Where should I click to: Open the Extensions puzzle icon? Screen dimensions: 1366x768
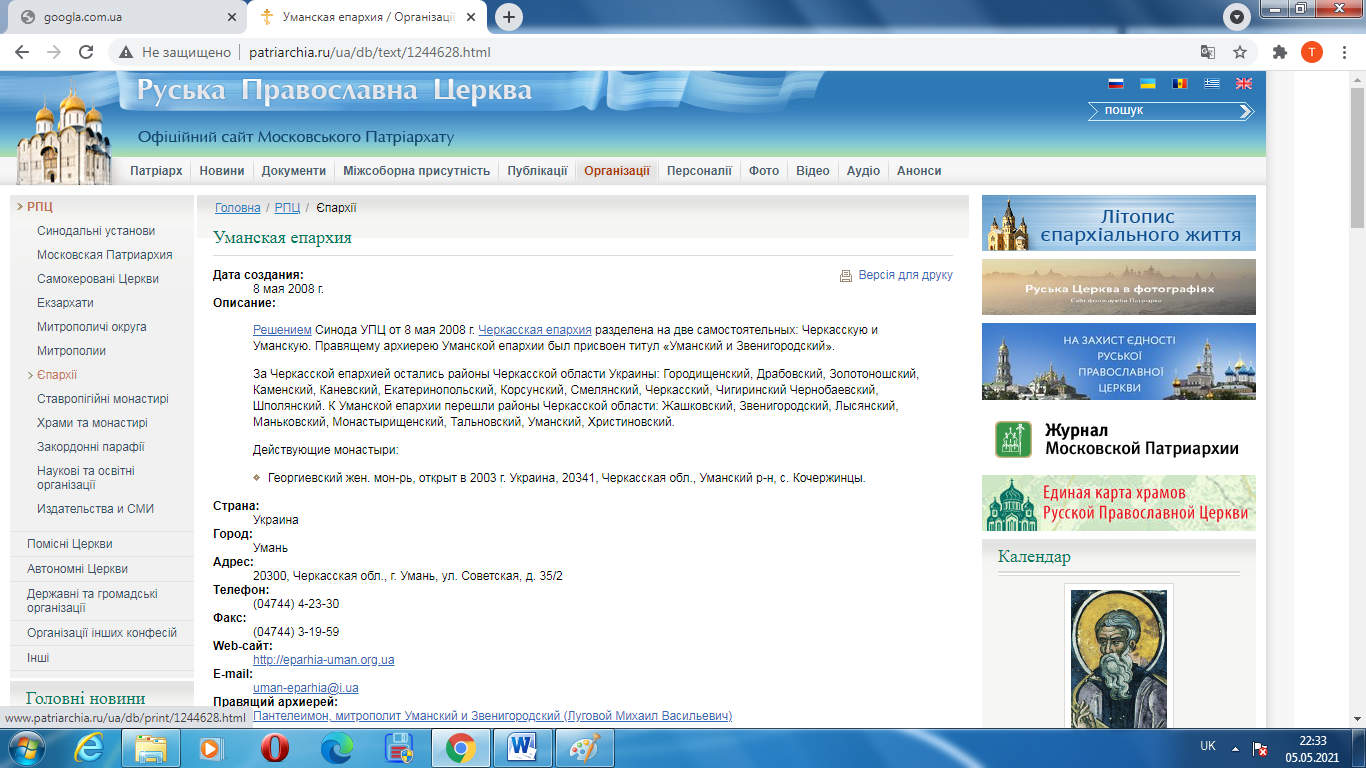[1279, 52]
